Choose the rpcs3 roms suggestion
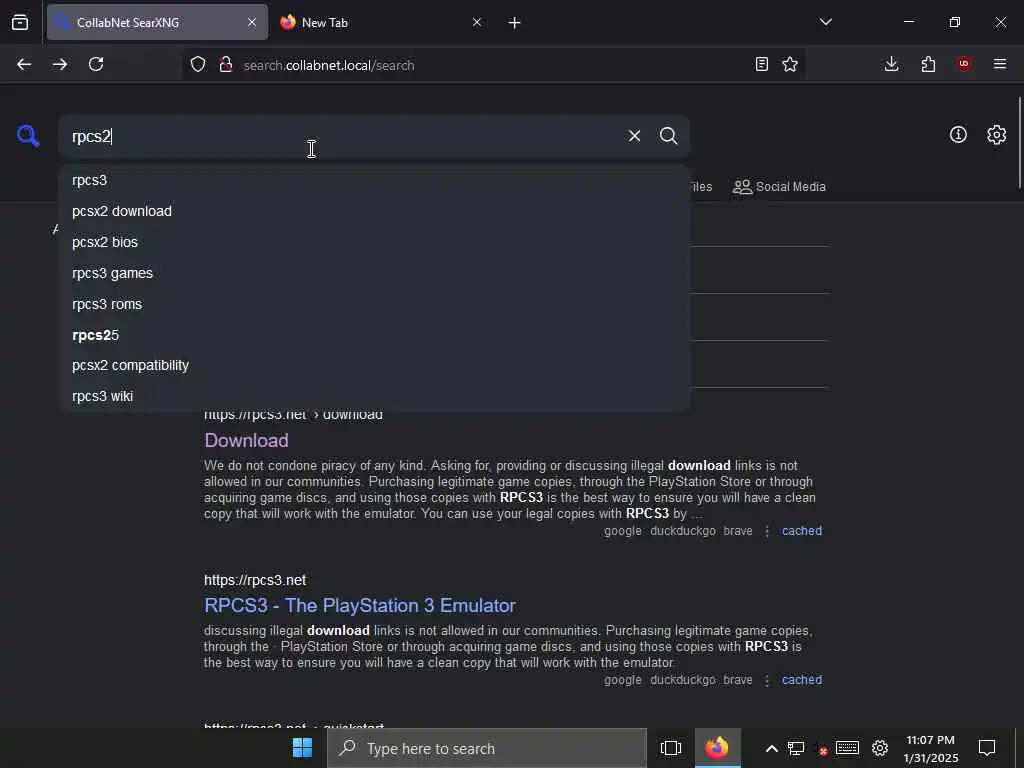1024x768 pixels. tap(374, 304)
